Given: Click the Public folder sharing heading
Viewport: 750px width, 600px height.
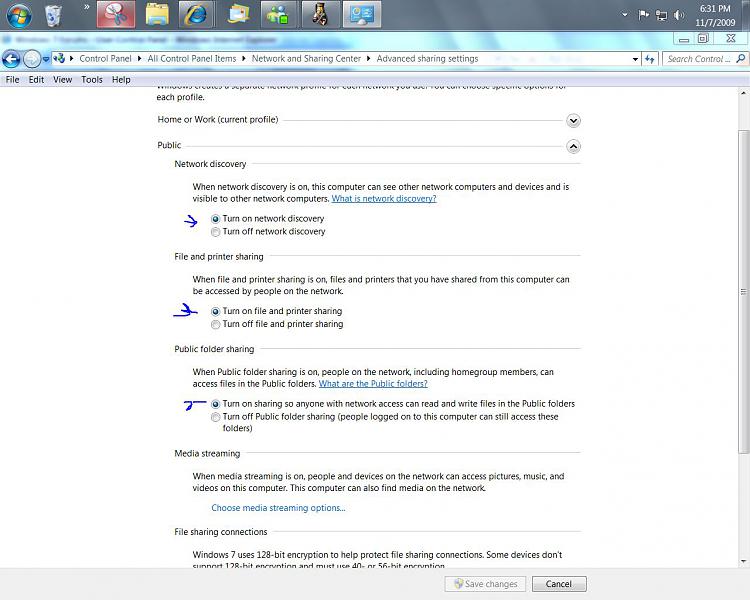Looking at the screenshot, I should [x=214, y=349].
